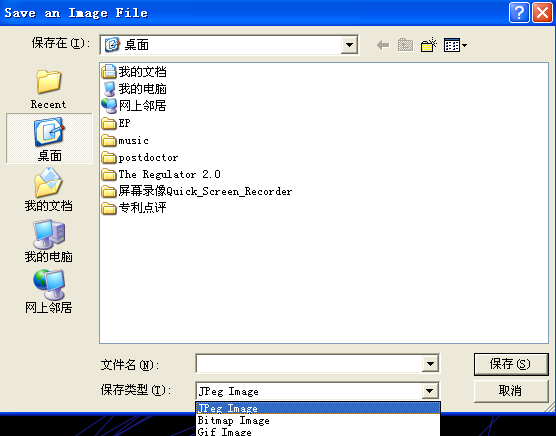The image size is (556, 436).
Task: Click the help question mark button
Action: click(x=519, y=13)
